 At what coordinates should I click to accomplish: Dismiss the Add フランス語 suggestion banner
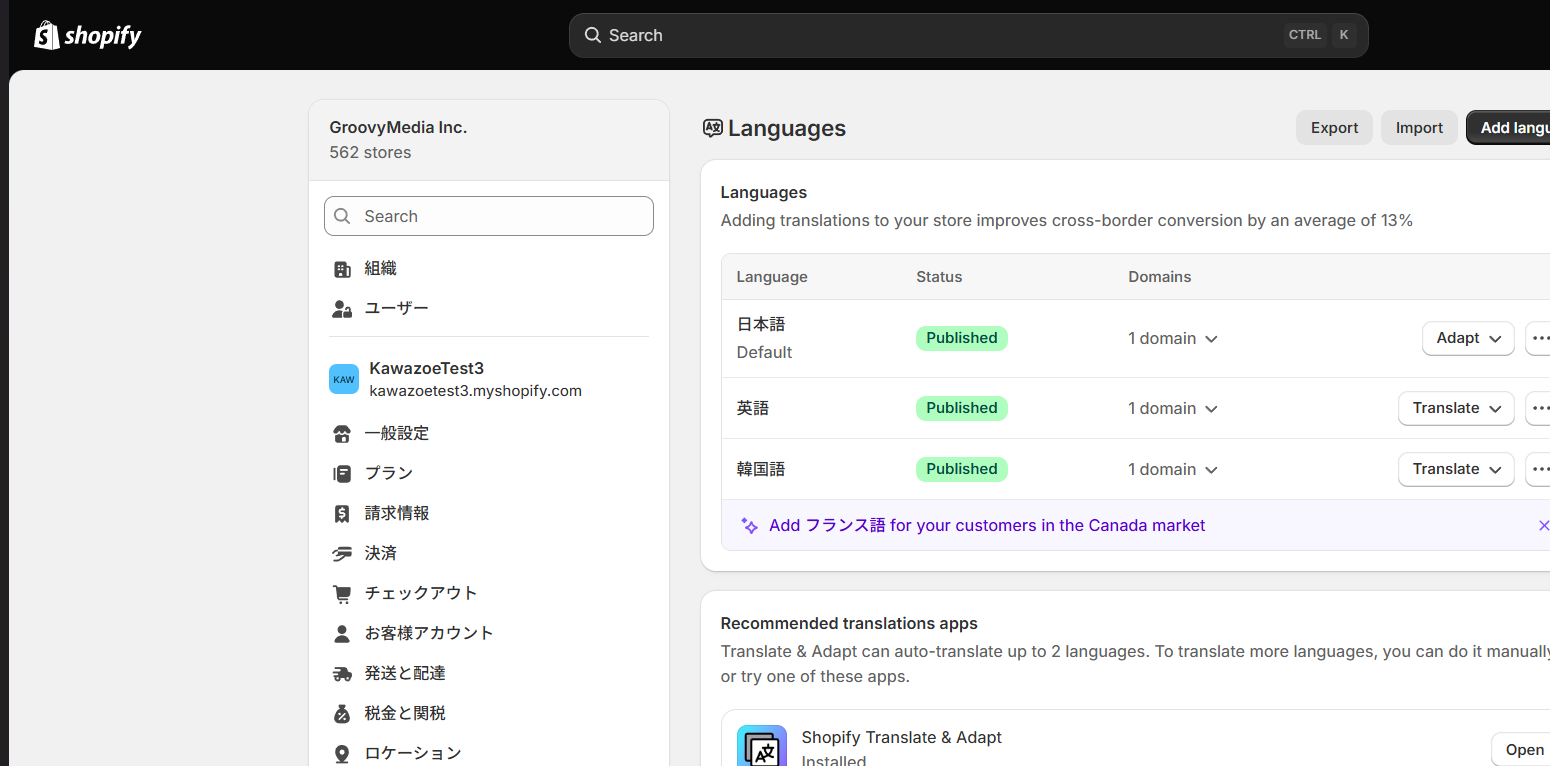click(1543, 526)
